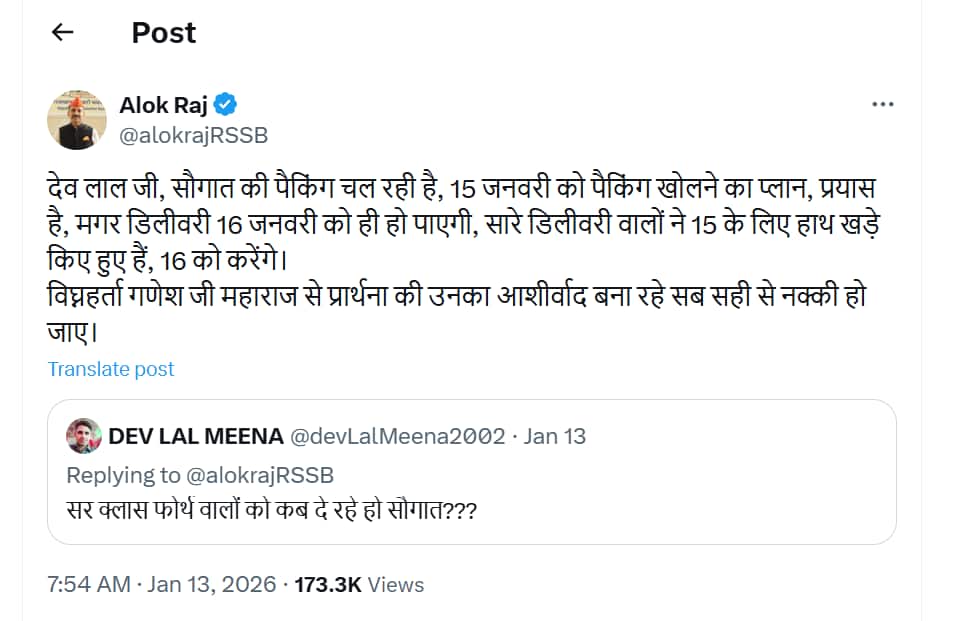
Task: Click the DEV LAL MEENA display name
Action: point(194,436)
